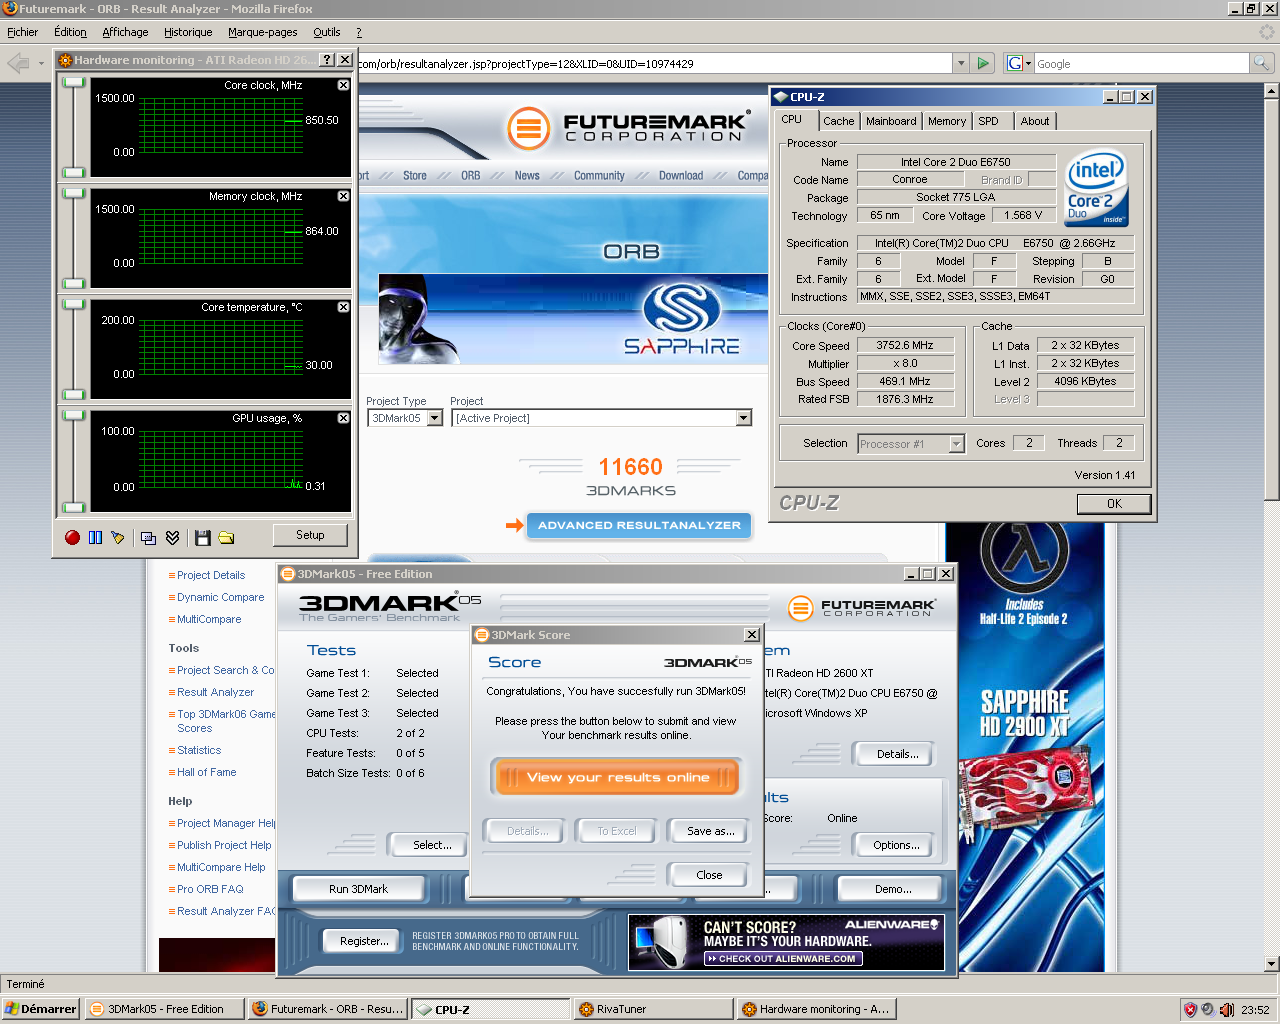The height and width of the screenshot is (1024, 1280).
Task: Click the Démarrer start button
Action: pos(40,1009)
